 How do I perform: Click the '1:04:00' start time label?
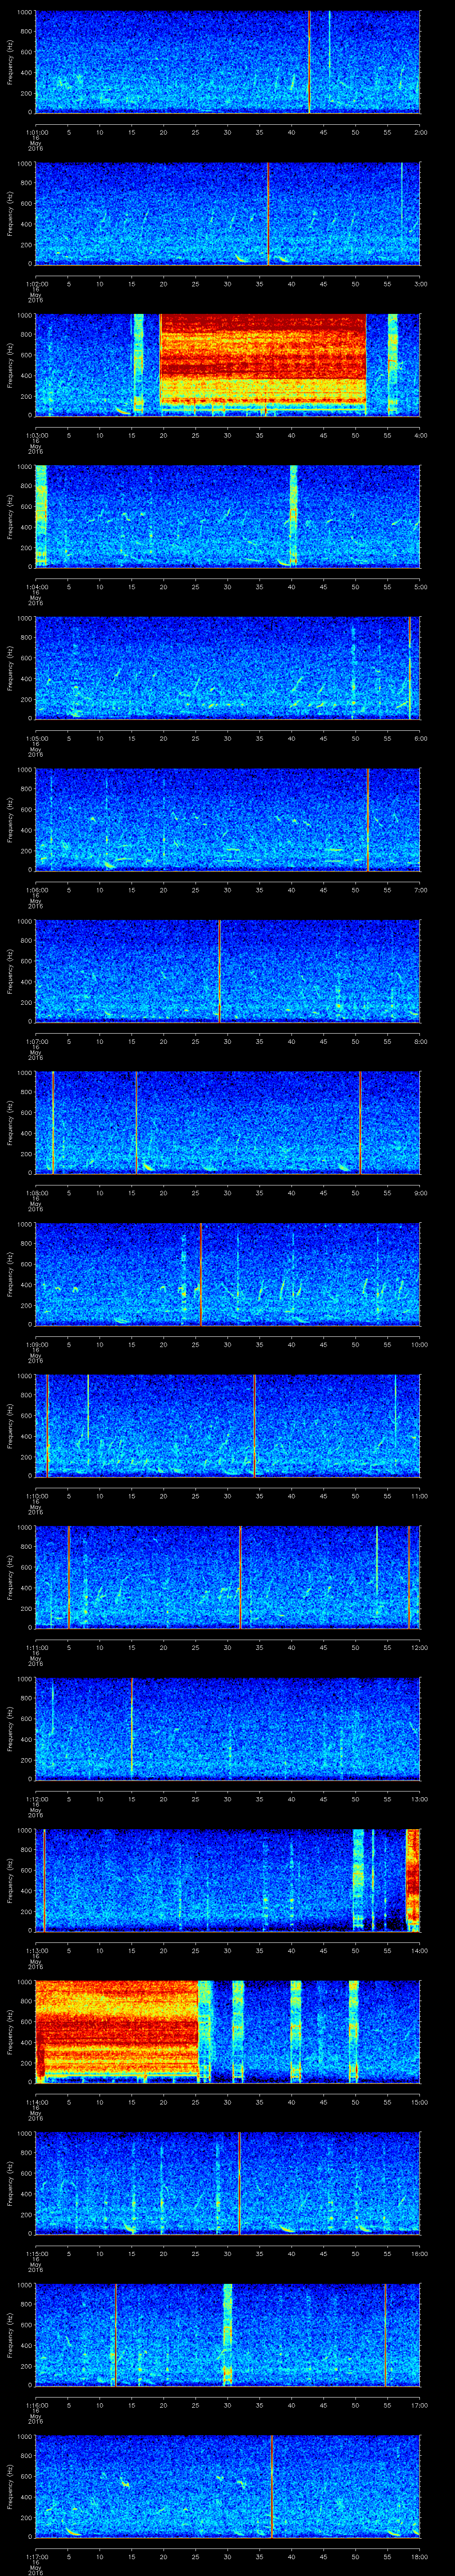point(37,586)
